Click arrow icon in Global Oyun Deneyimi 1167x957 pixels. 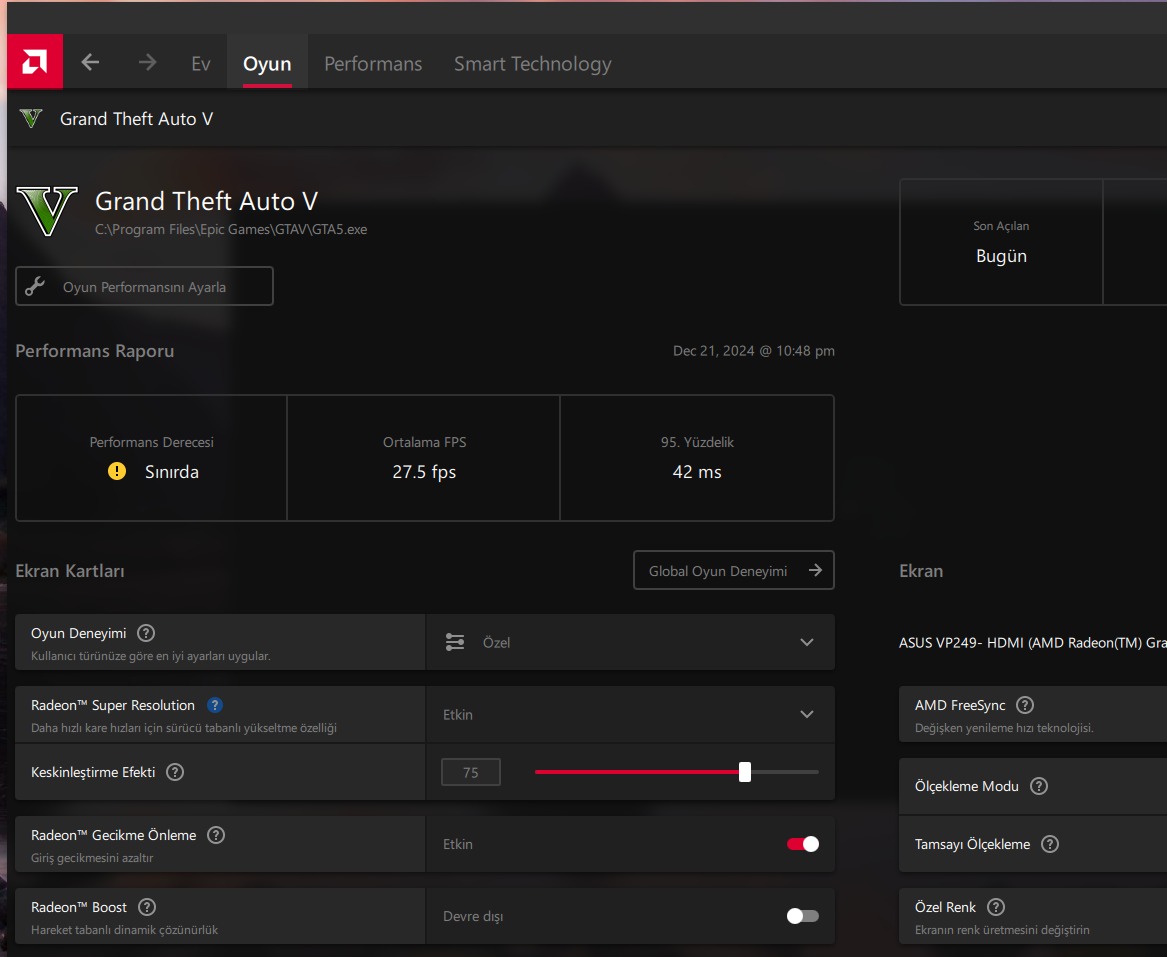[816, 570]
